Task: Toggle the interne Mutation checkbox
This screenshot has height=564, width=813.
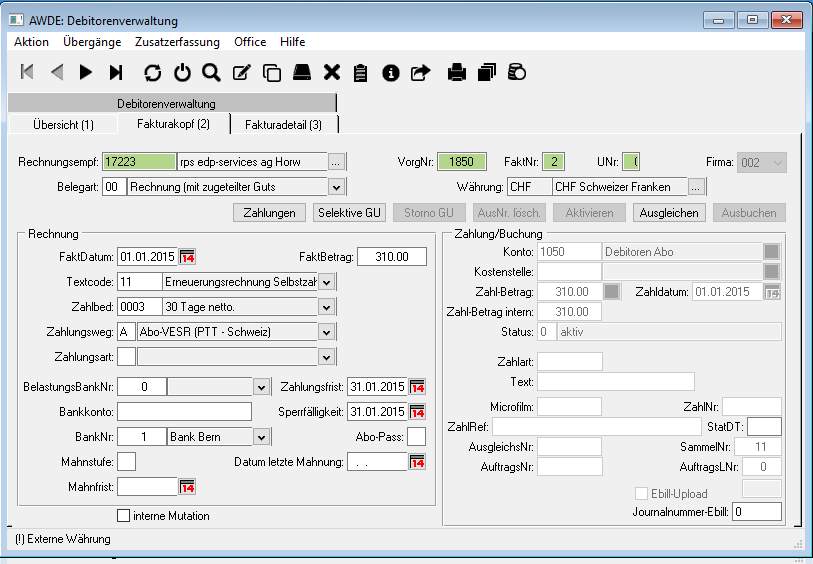Action: tap(124, 516)
